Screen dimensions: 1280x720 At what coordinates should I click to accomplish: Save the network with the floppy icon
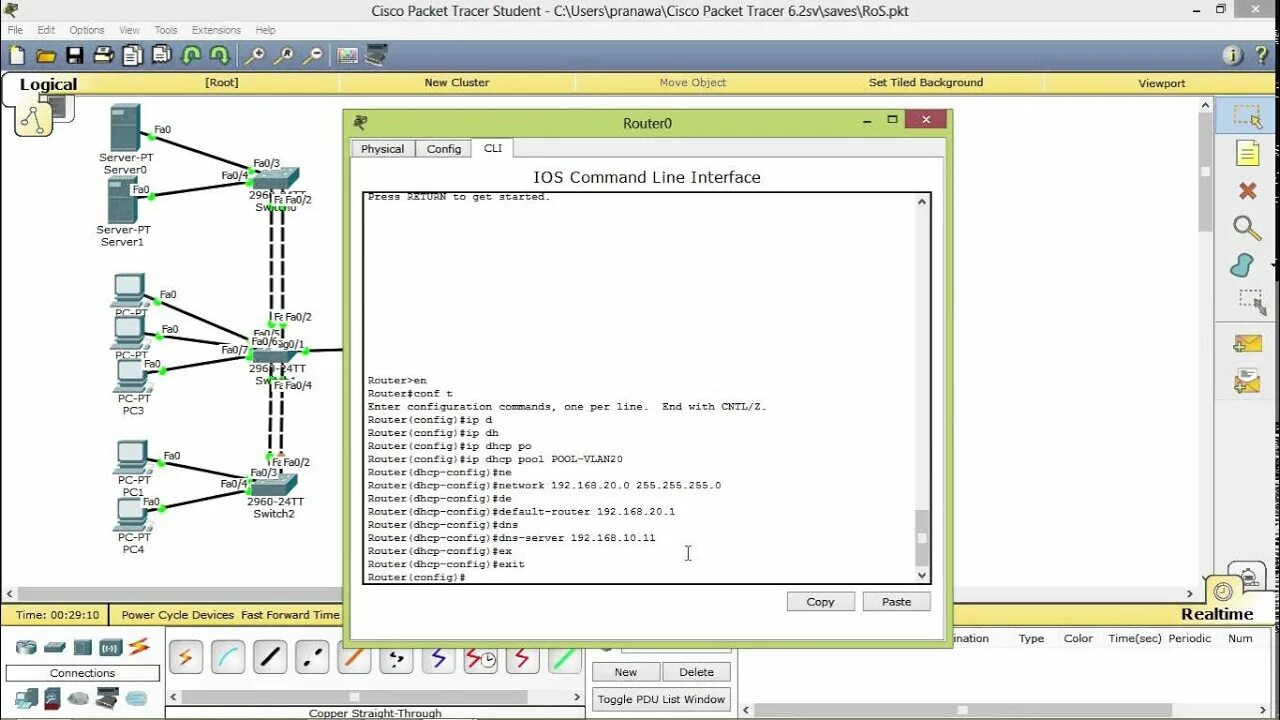[75, 55]
